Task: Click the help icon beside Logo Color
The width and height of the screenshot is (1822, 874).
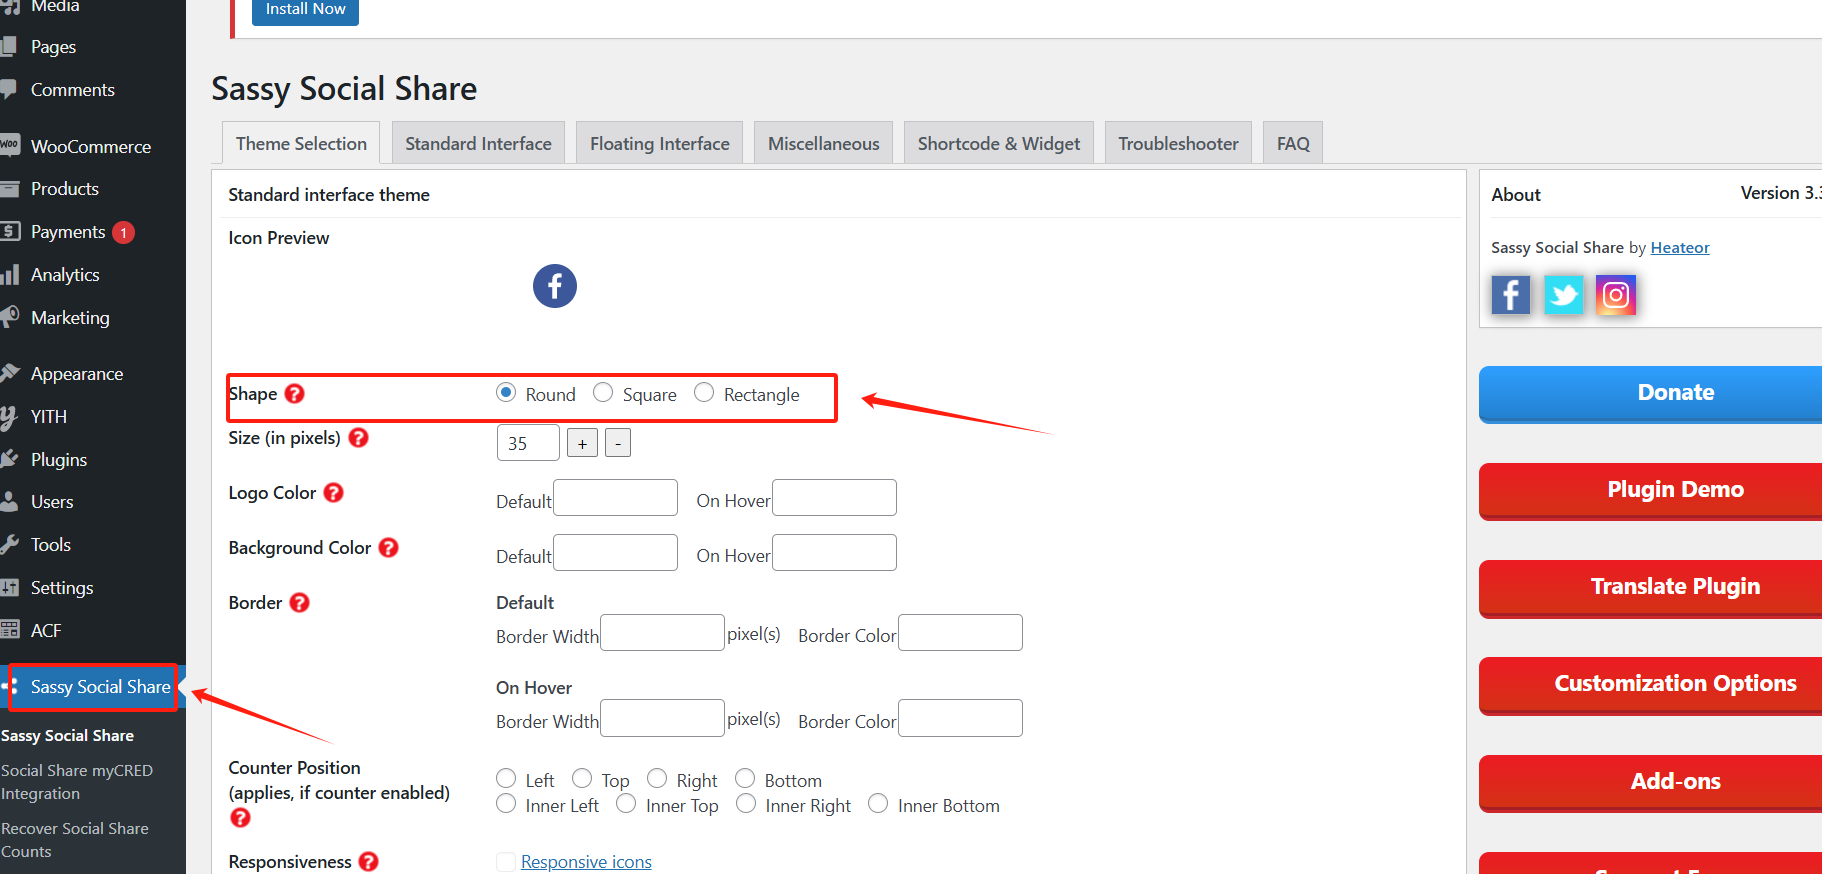Action: click(333, 493)
